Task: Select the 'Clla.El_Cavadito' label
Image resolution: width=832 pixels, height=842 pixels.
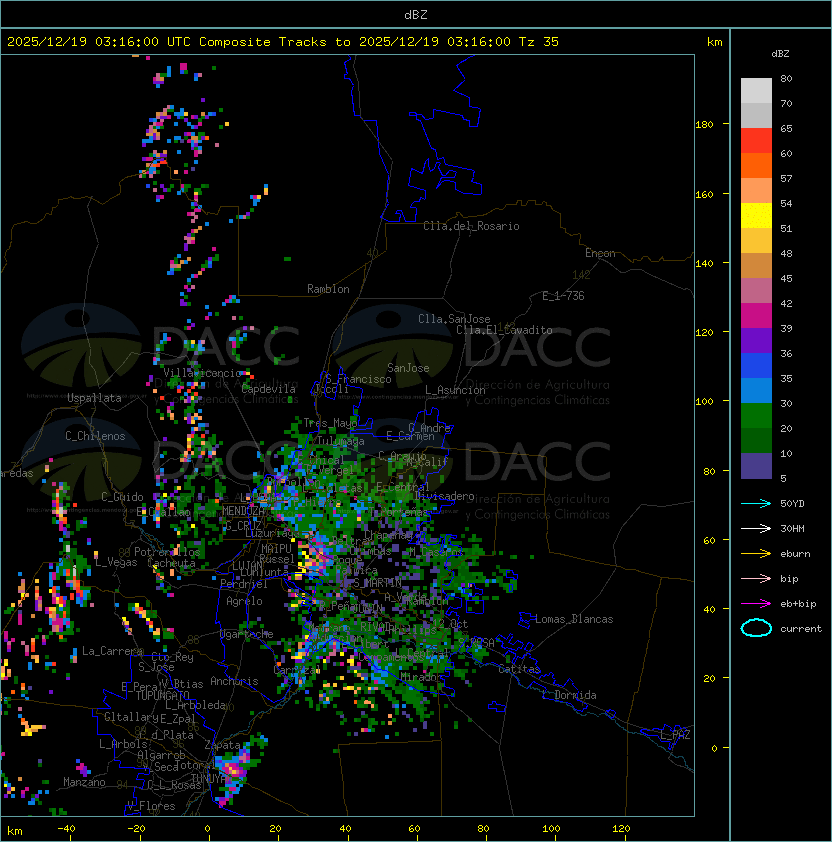Action: point(504,330)
